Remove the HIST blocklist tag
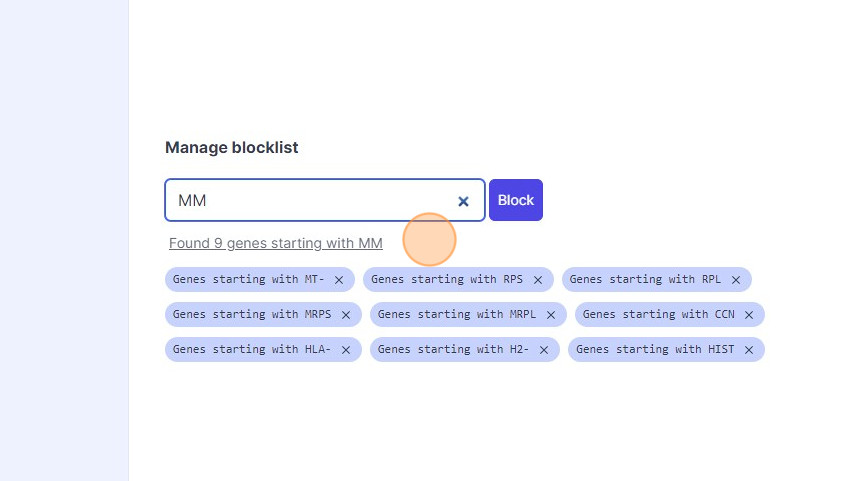 pos(749,350)
